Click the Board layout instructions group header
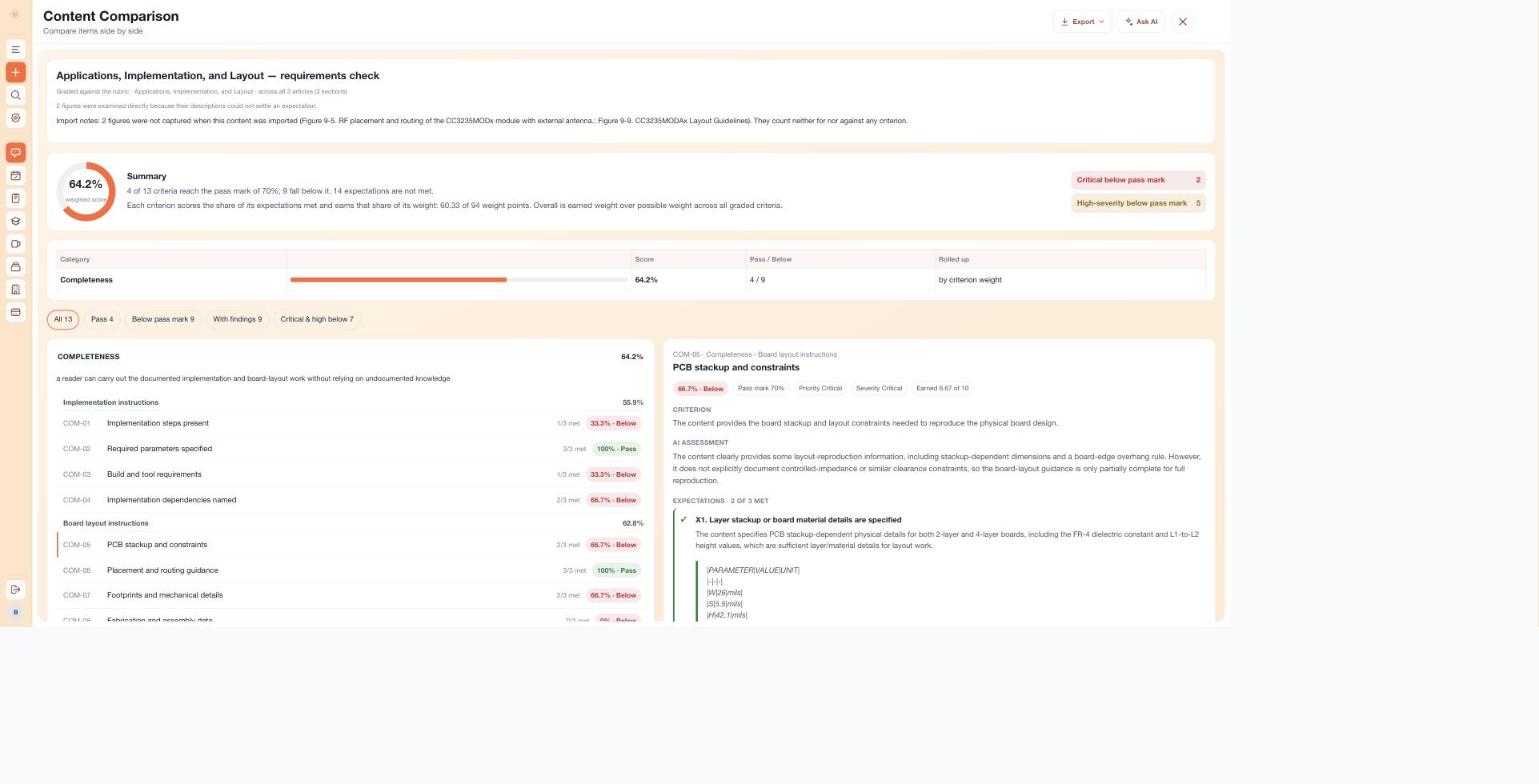 (351, 523)
